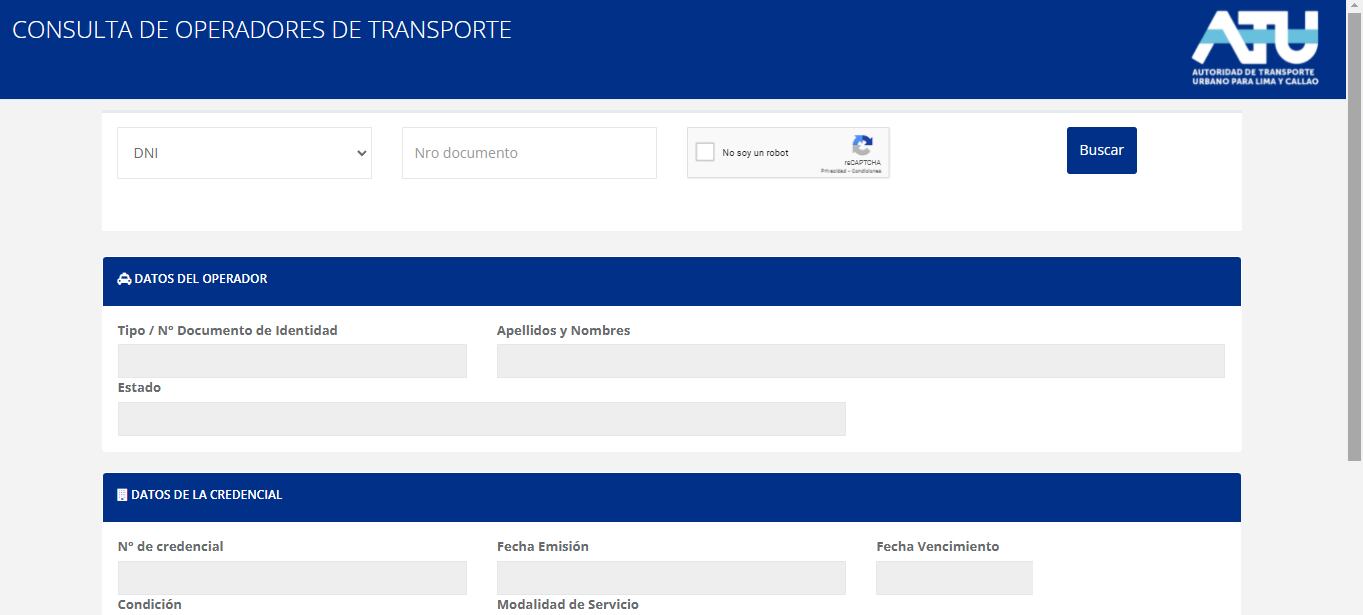Click the Fecha Vencimiento field
Viewport: 1363px width, 615px height.
pos(953,577)
